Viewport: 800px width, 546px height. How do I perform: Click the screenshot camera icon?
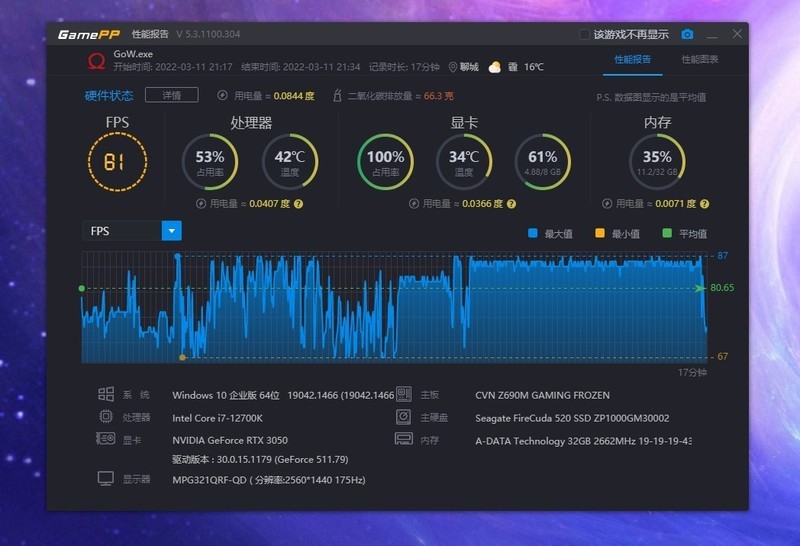click(687, 34)
